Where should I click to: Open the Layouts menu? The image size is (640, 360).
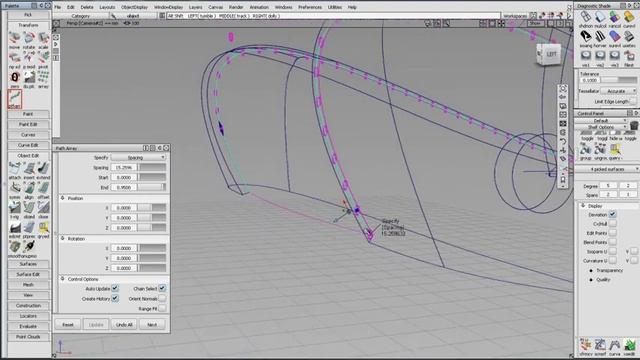(107, 7)
